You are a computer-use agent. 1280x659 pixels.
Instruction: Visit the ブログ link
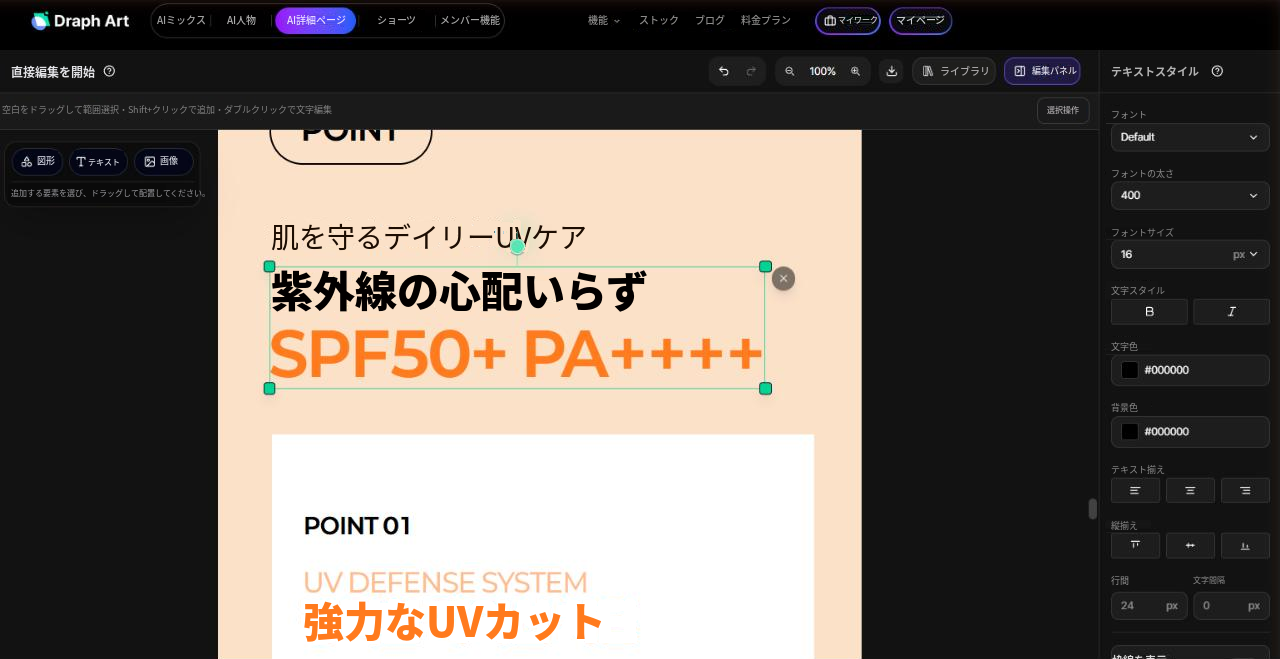point(710,20)
